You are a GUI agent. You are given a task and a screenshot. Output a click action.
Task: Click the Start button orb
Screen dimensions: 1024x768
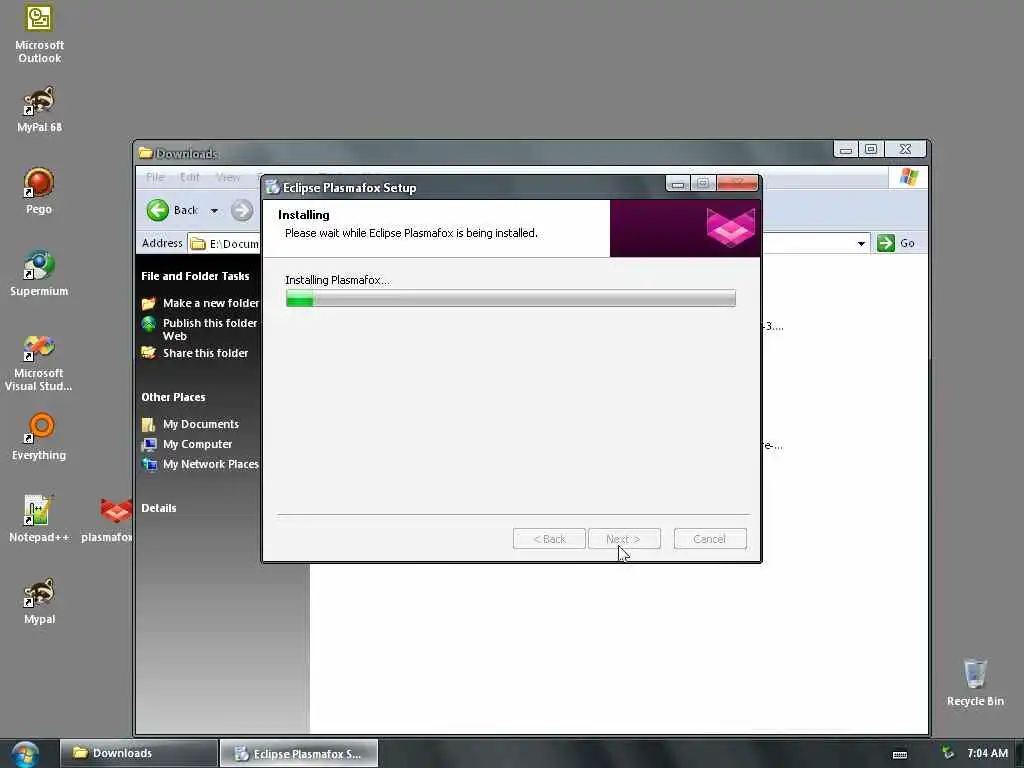(x=25, y=754)
